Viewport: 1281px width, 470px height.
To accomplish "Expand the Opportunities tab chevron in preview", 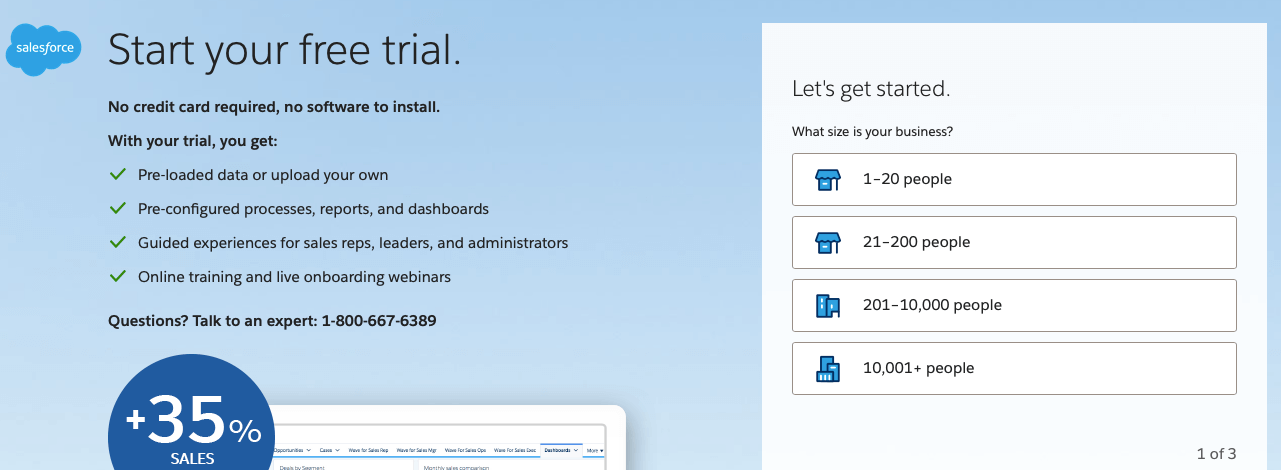I will [x=308, y=450].
